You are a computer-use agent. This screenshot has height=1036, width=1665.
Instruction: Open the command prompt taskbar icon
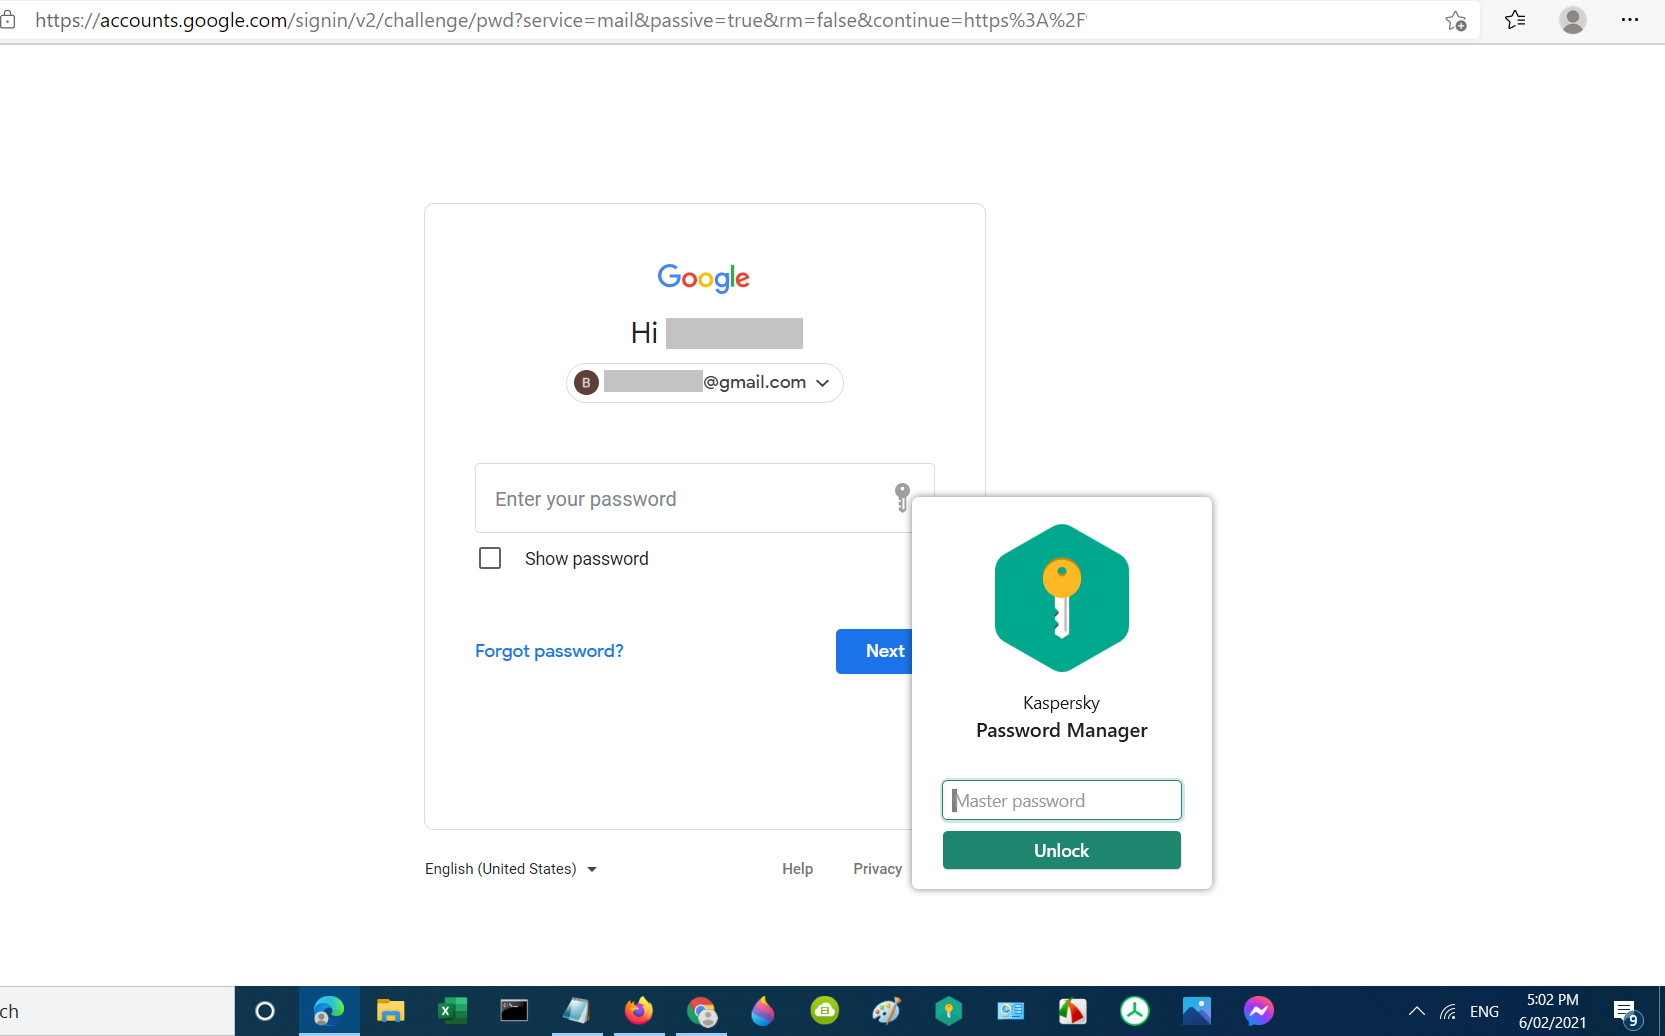coord(514,1011)
